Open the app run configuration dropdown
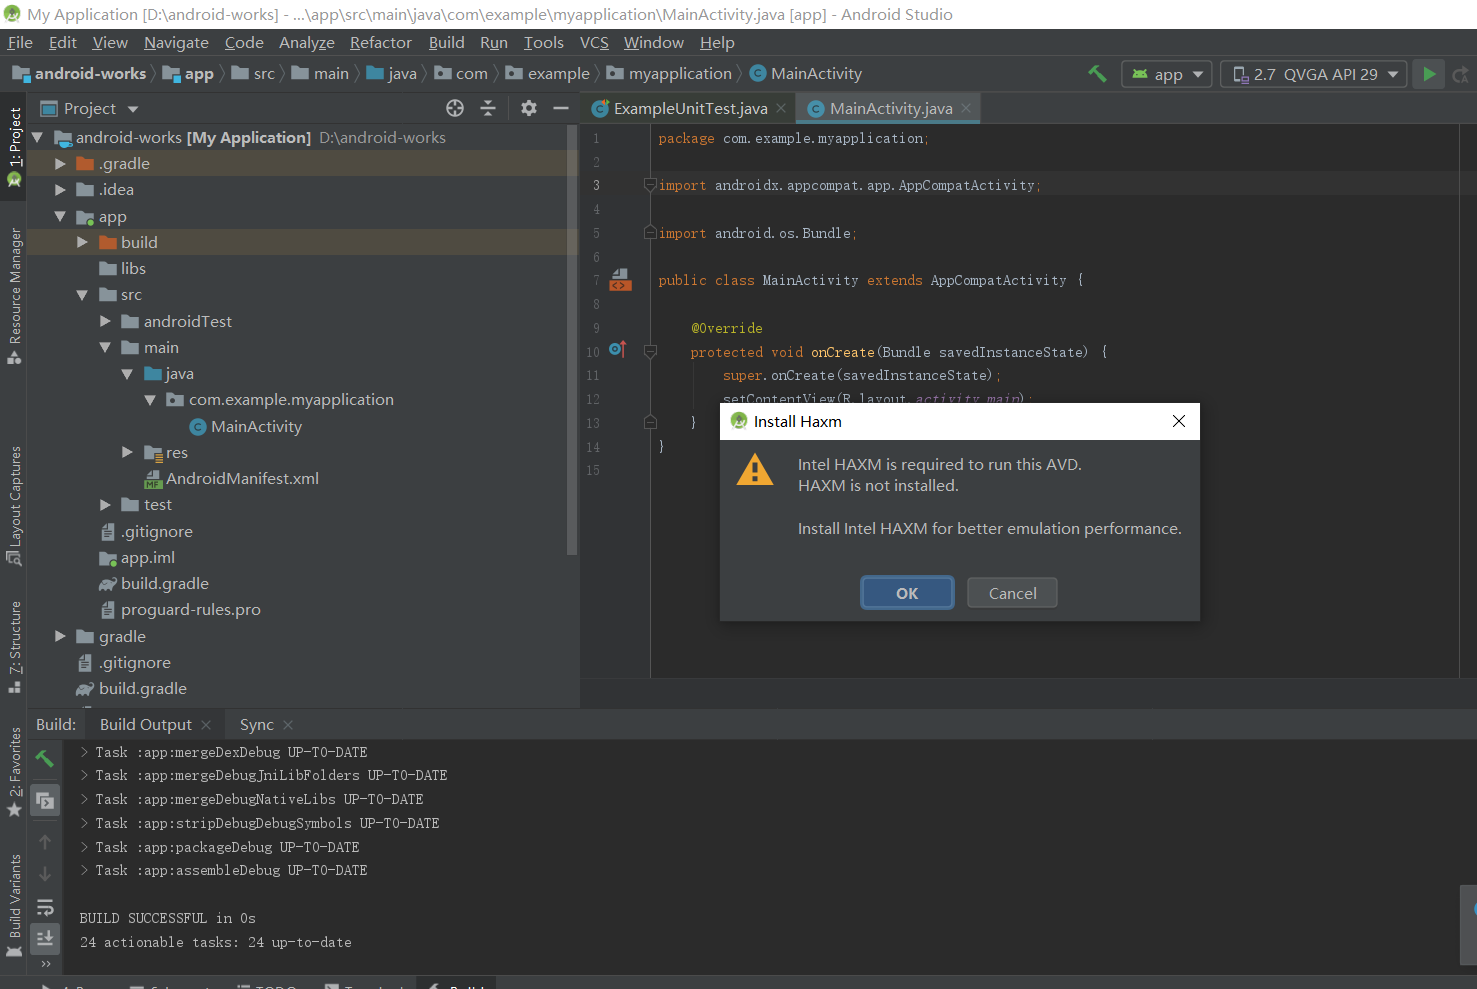This screenshot has height=989, width=1477. click(1166, 73)
